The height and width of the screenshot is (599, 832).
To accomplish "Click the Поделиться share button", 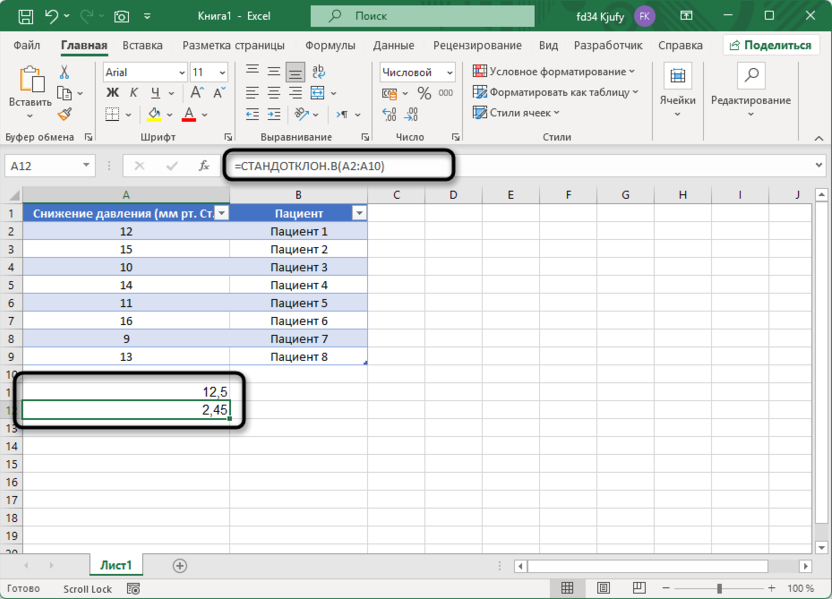I will coord(768,45).
